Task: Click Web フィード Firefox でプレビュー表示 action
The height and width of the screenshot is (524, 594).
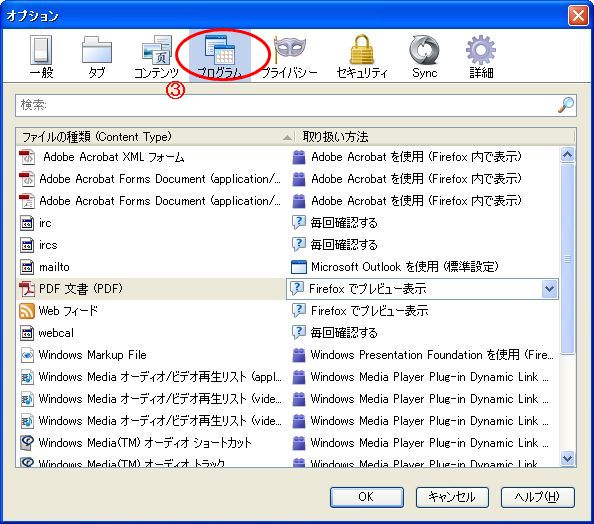Action: [x=369, y=311]
